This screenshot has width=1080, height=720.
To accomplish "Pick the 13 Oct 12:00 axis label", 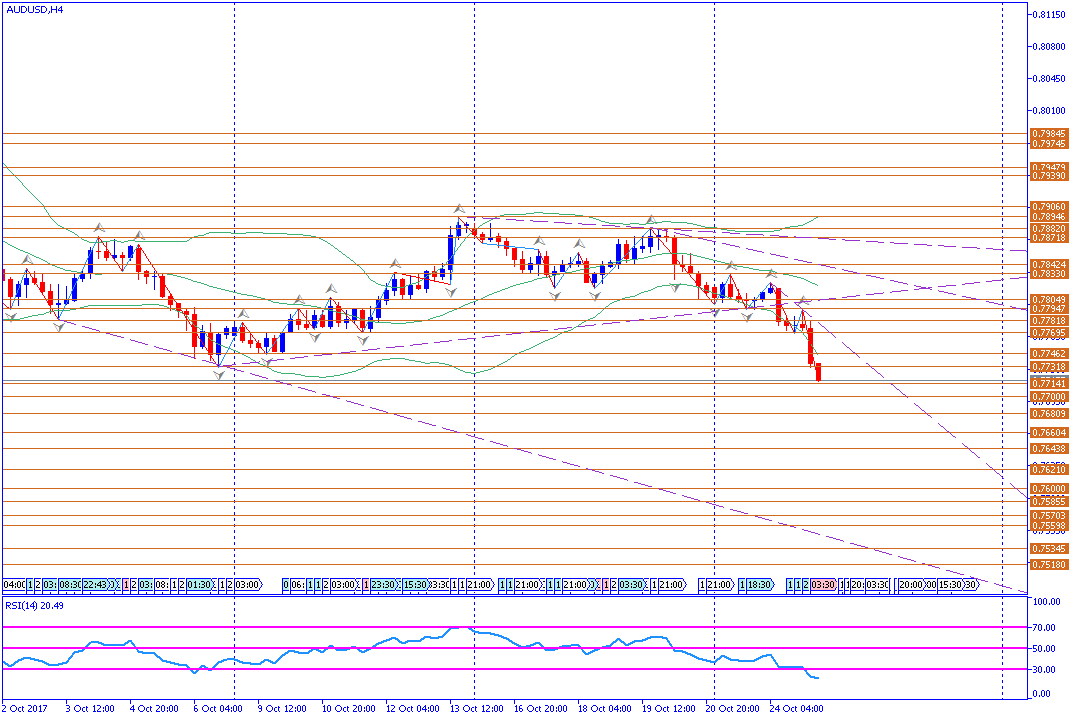I will tap(477, 709).
